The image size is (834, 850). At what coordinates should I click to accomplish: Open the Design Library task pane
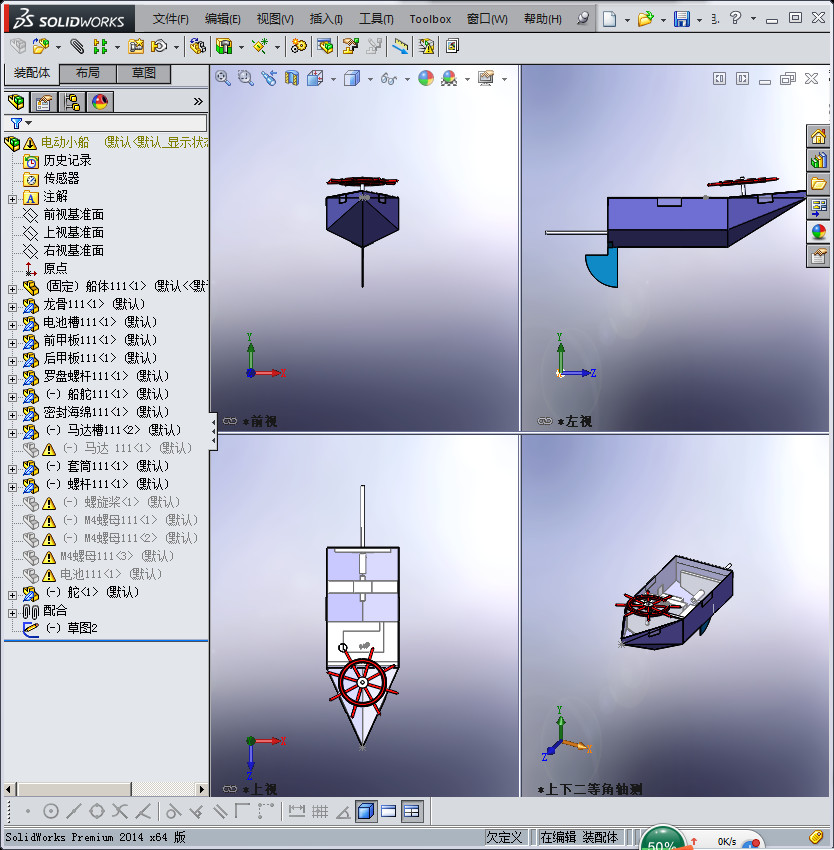pos(818,160)
